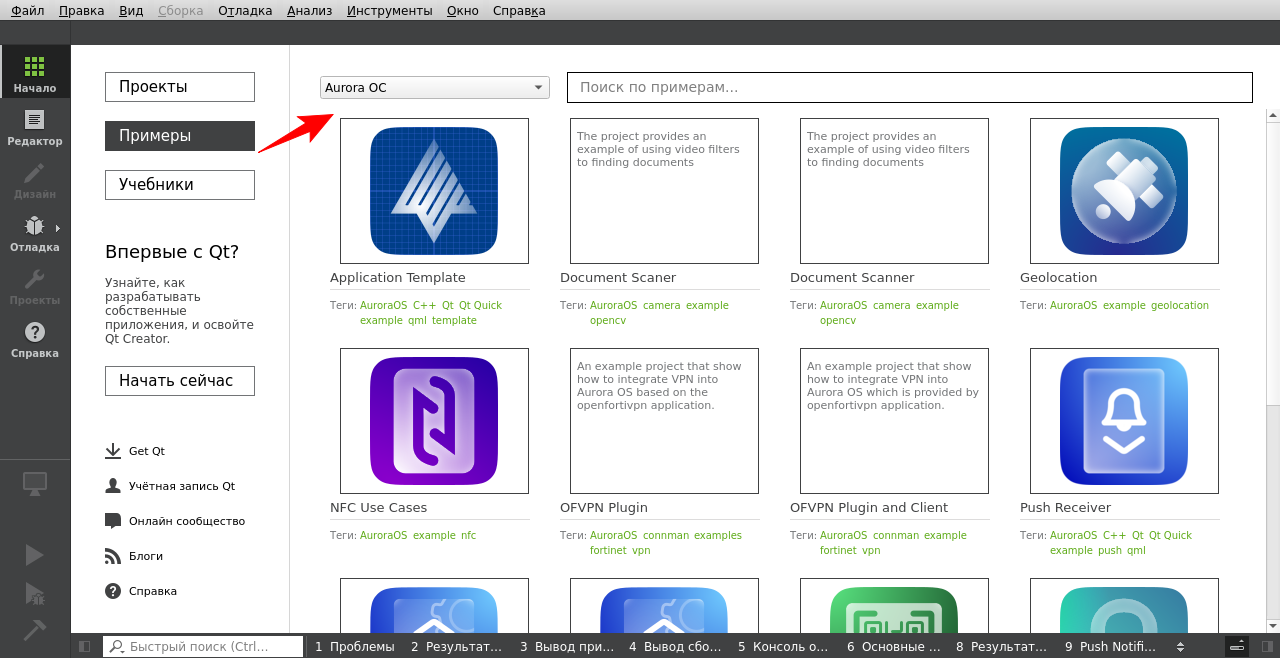The image size is (1280, 658).
Task: Open the Инструменты menu
Action: (x=390, y=11)
